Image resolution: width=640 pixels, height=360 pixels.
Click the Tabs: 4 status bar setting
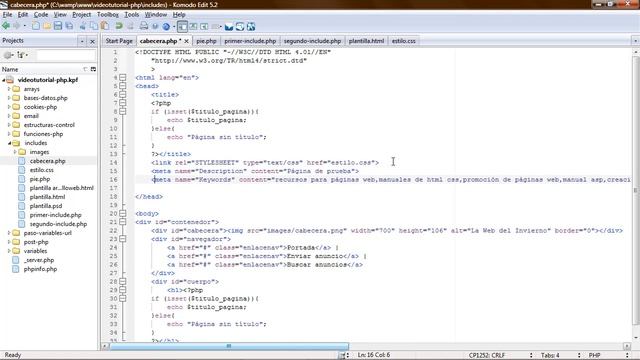point(551,355)
